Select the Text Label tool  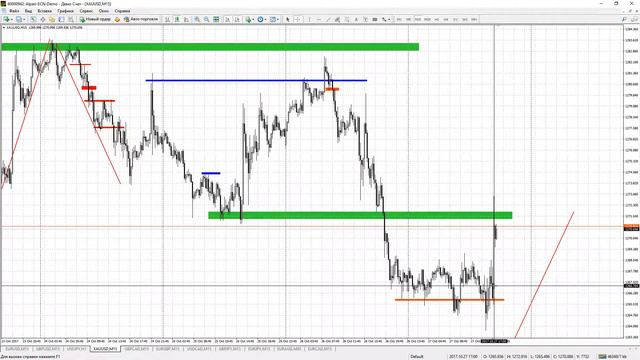[x=366, y=19]
